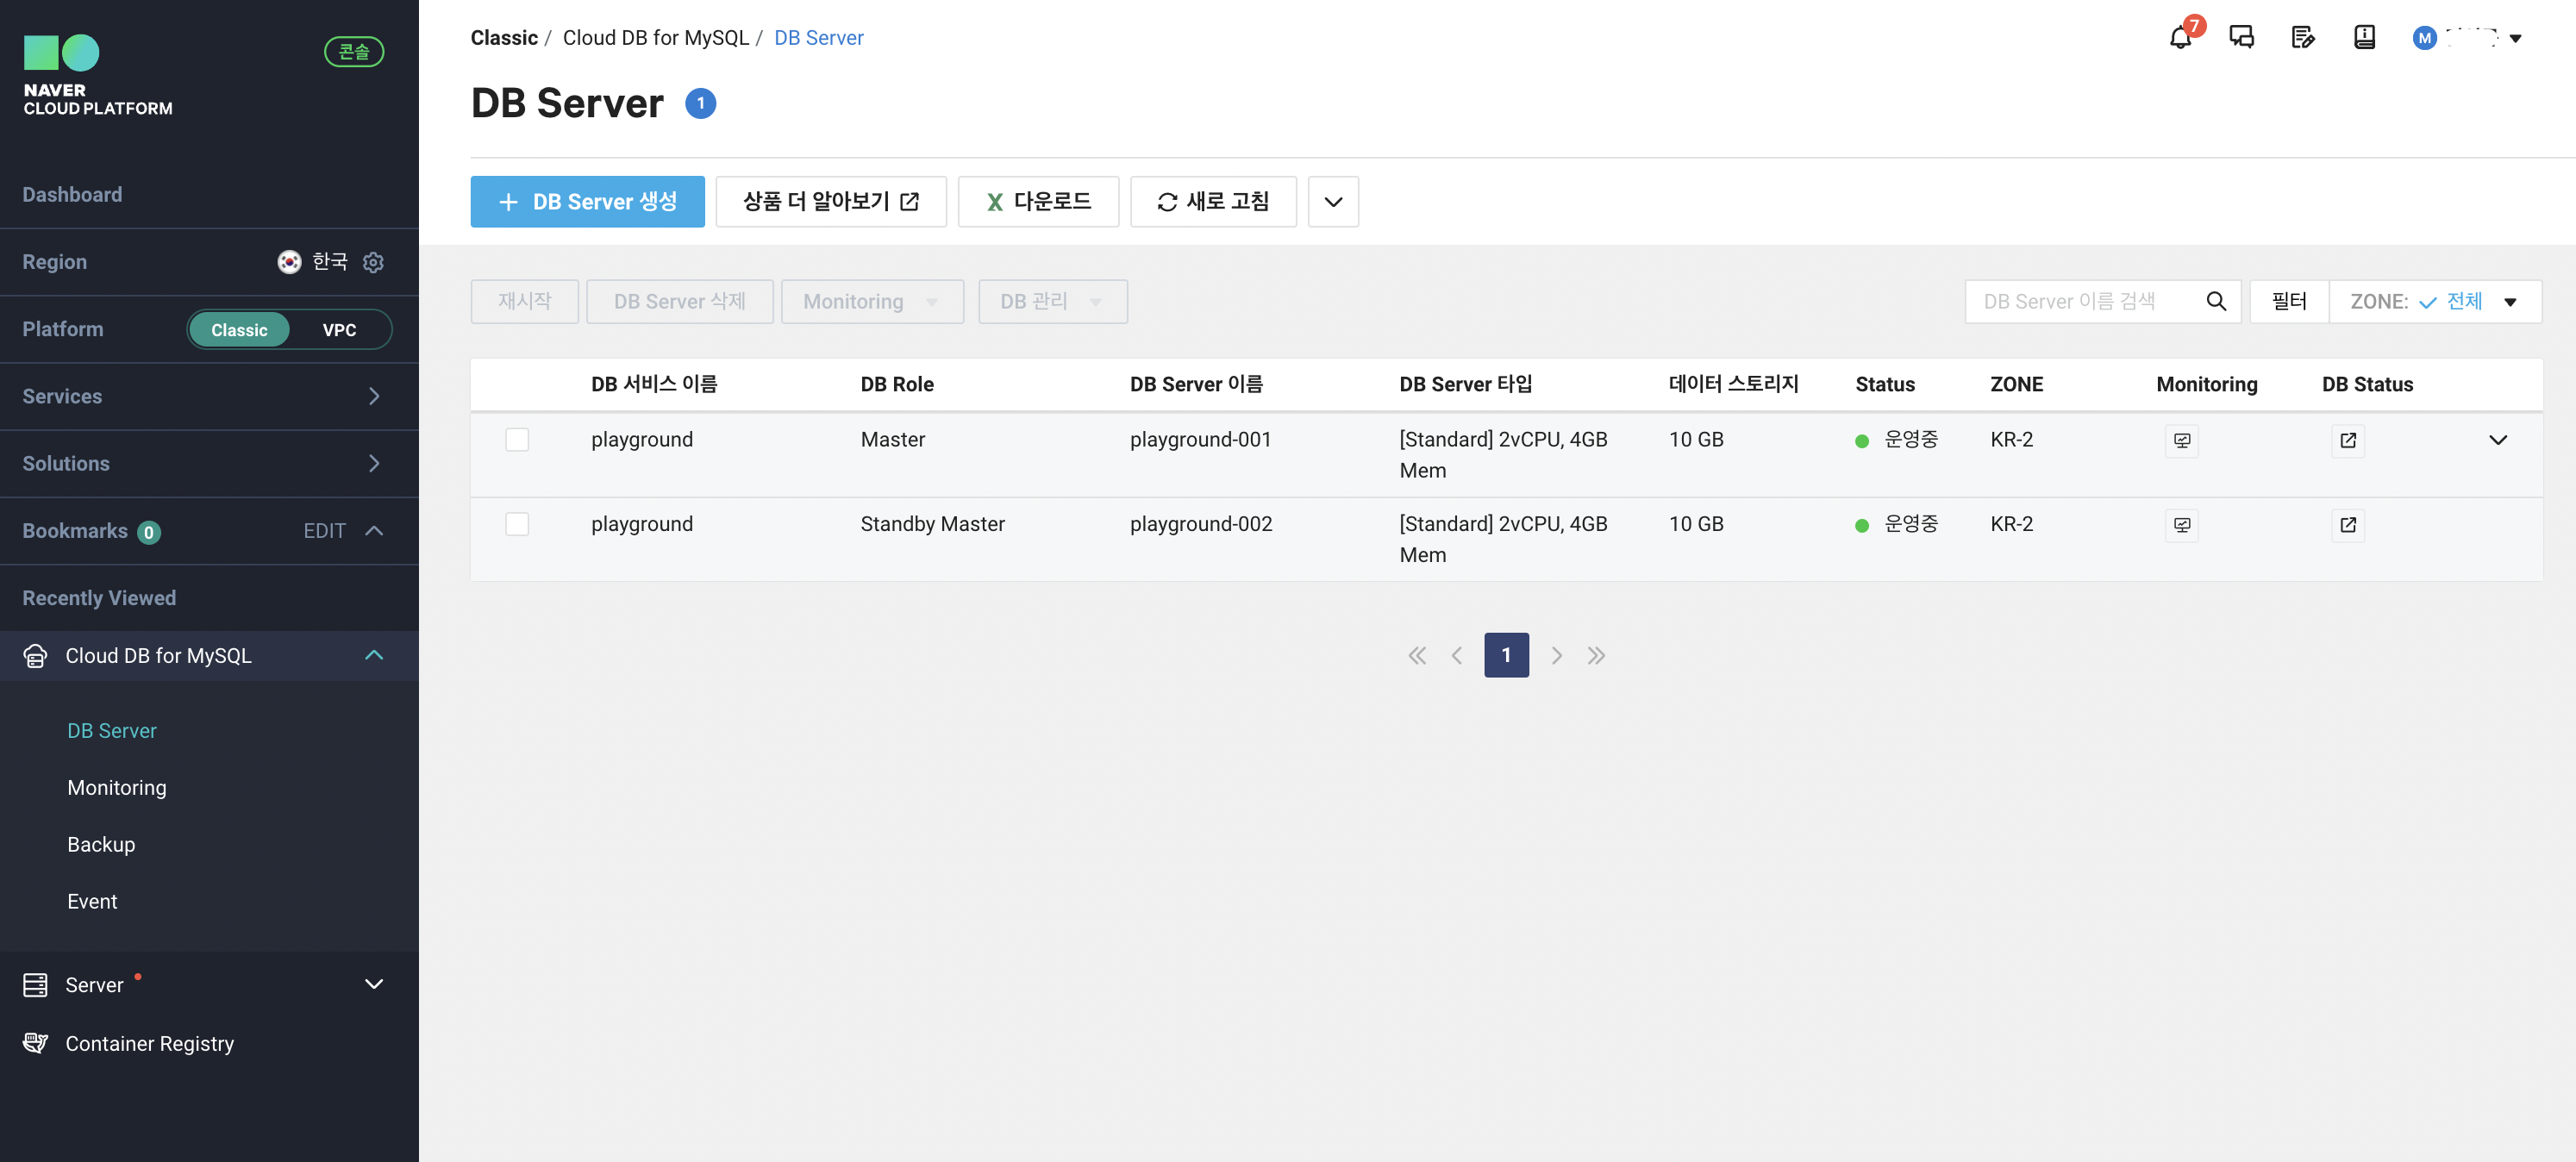Go to first page double-arrow icon

click(1416, 656)
